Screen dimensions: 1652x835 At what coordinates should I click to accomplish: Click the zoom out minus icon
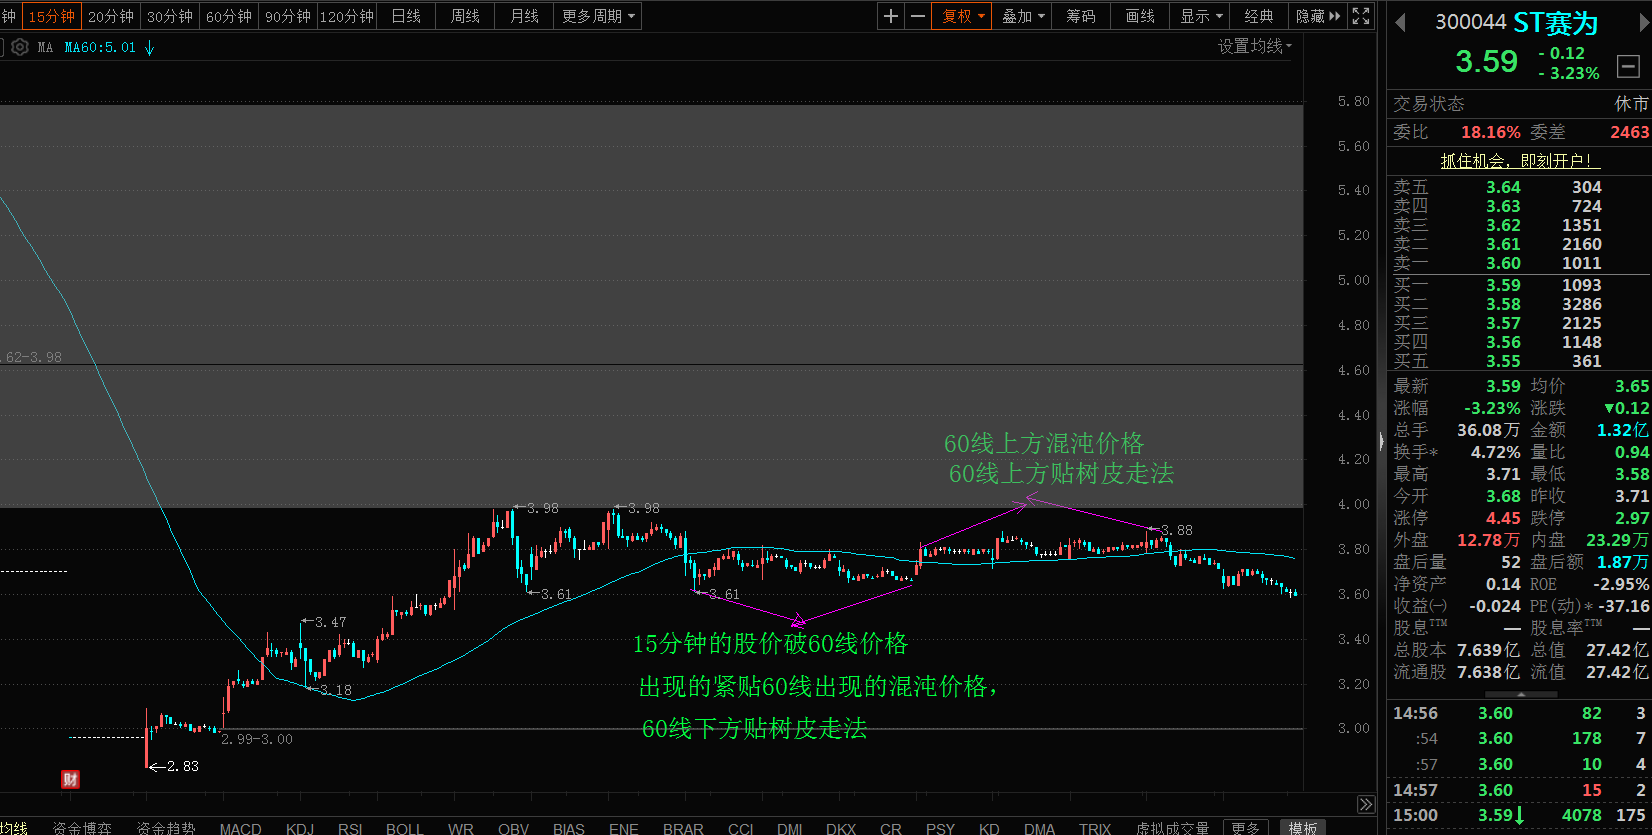click(x=918, y=16)
